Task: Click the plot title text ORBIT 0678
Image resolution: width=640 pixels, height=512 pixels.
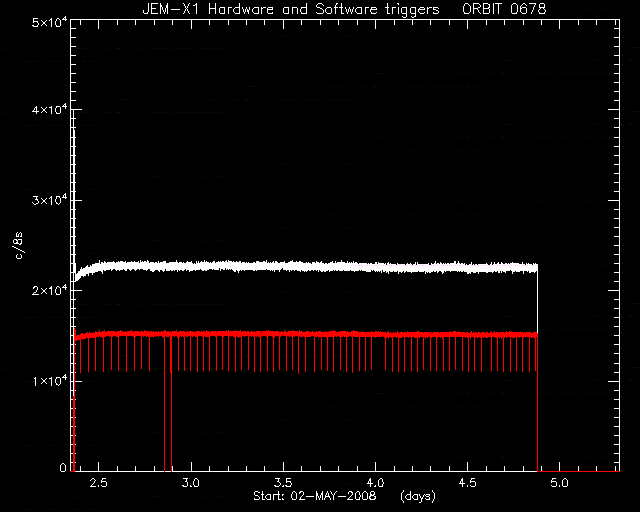Action: pos(504,9)
